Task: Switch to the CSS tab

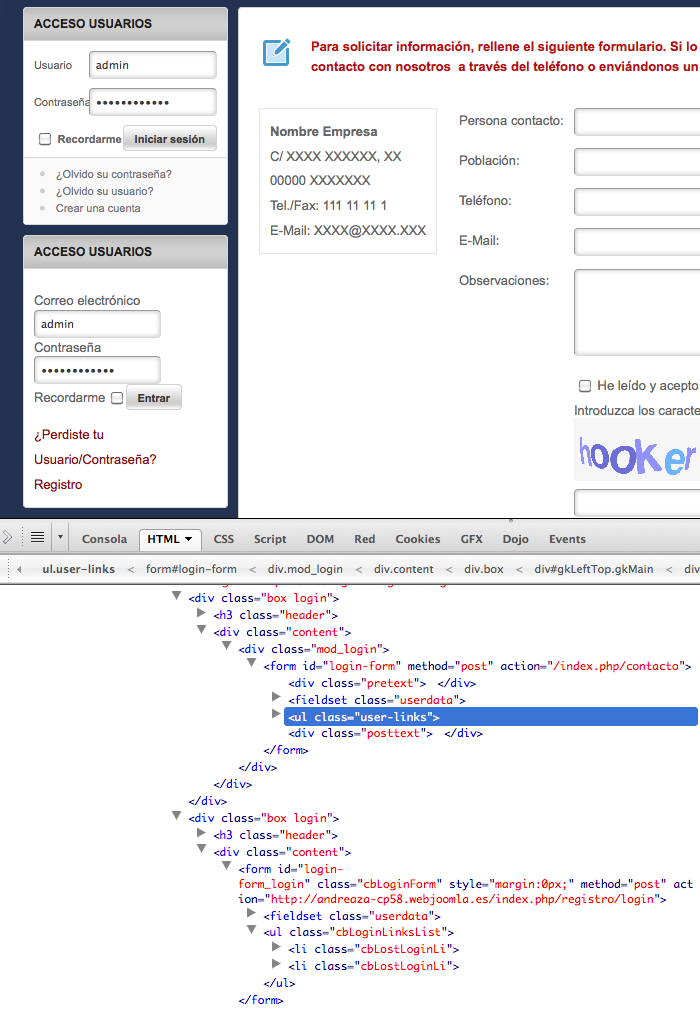Action: [224, 539]
